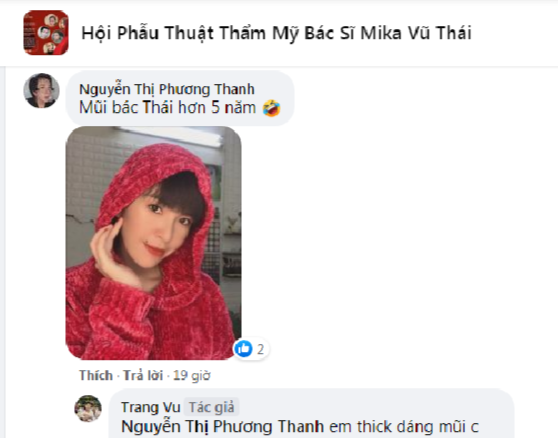Click Trang Vu's reply bubble
This screenshot has width=558, height=438.
coord(311,413)
